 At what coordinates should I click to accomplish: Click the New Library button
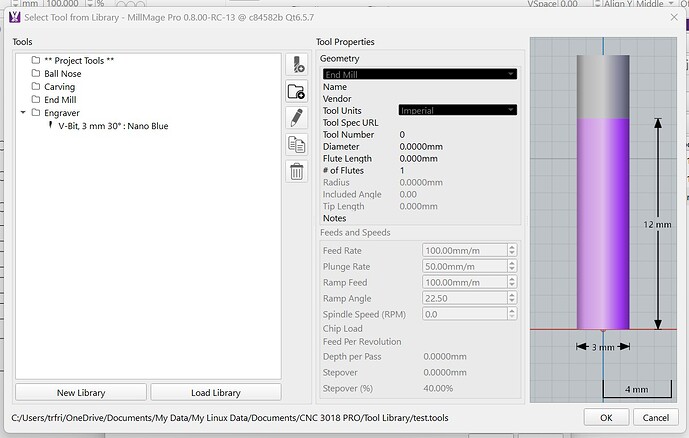pos(80,392)
